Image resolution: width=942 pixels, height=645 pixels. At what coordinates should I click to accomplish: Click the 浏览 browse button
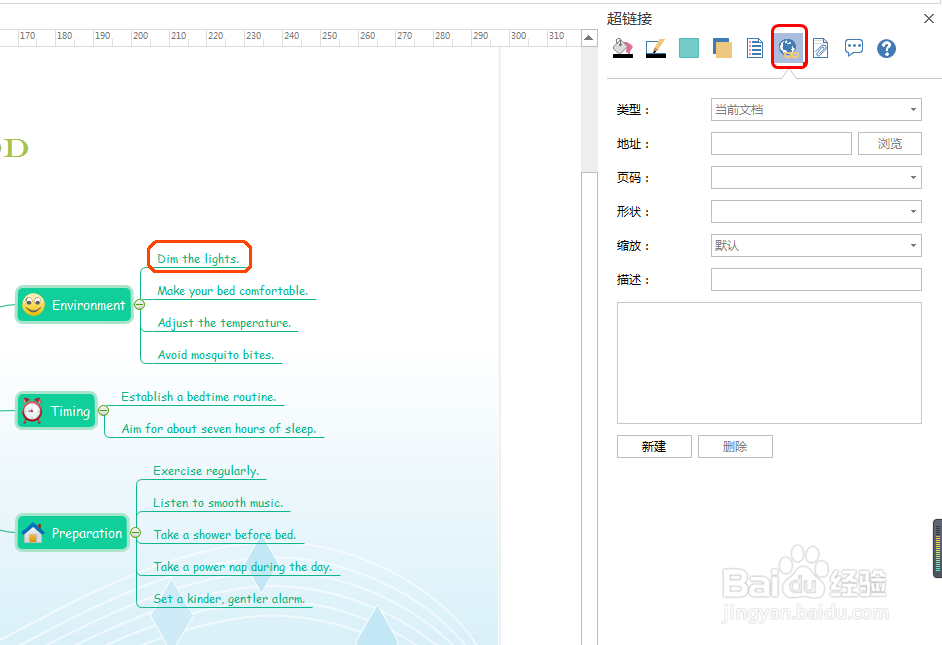[x=889, y=143]
